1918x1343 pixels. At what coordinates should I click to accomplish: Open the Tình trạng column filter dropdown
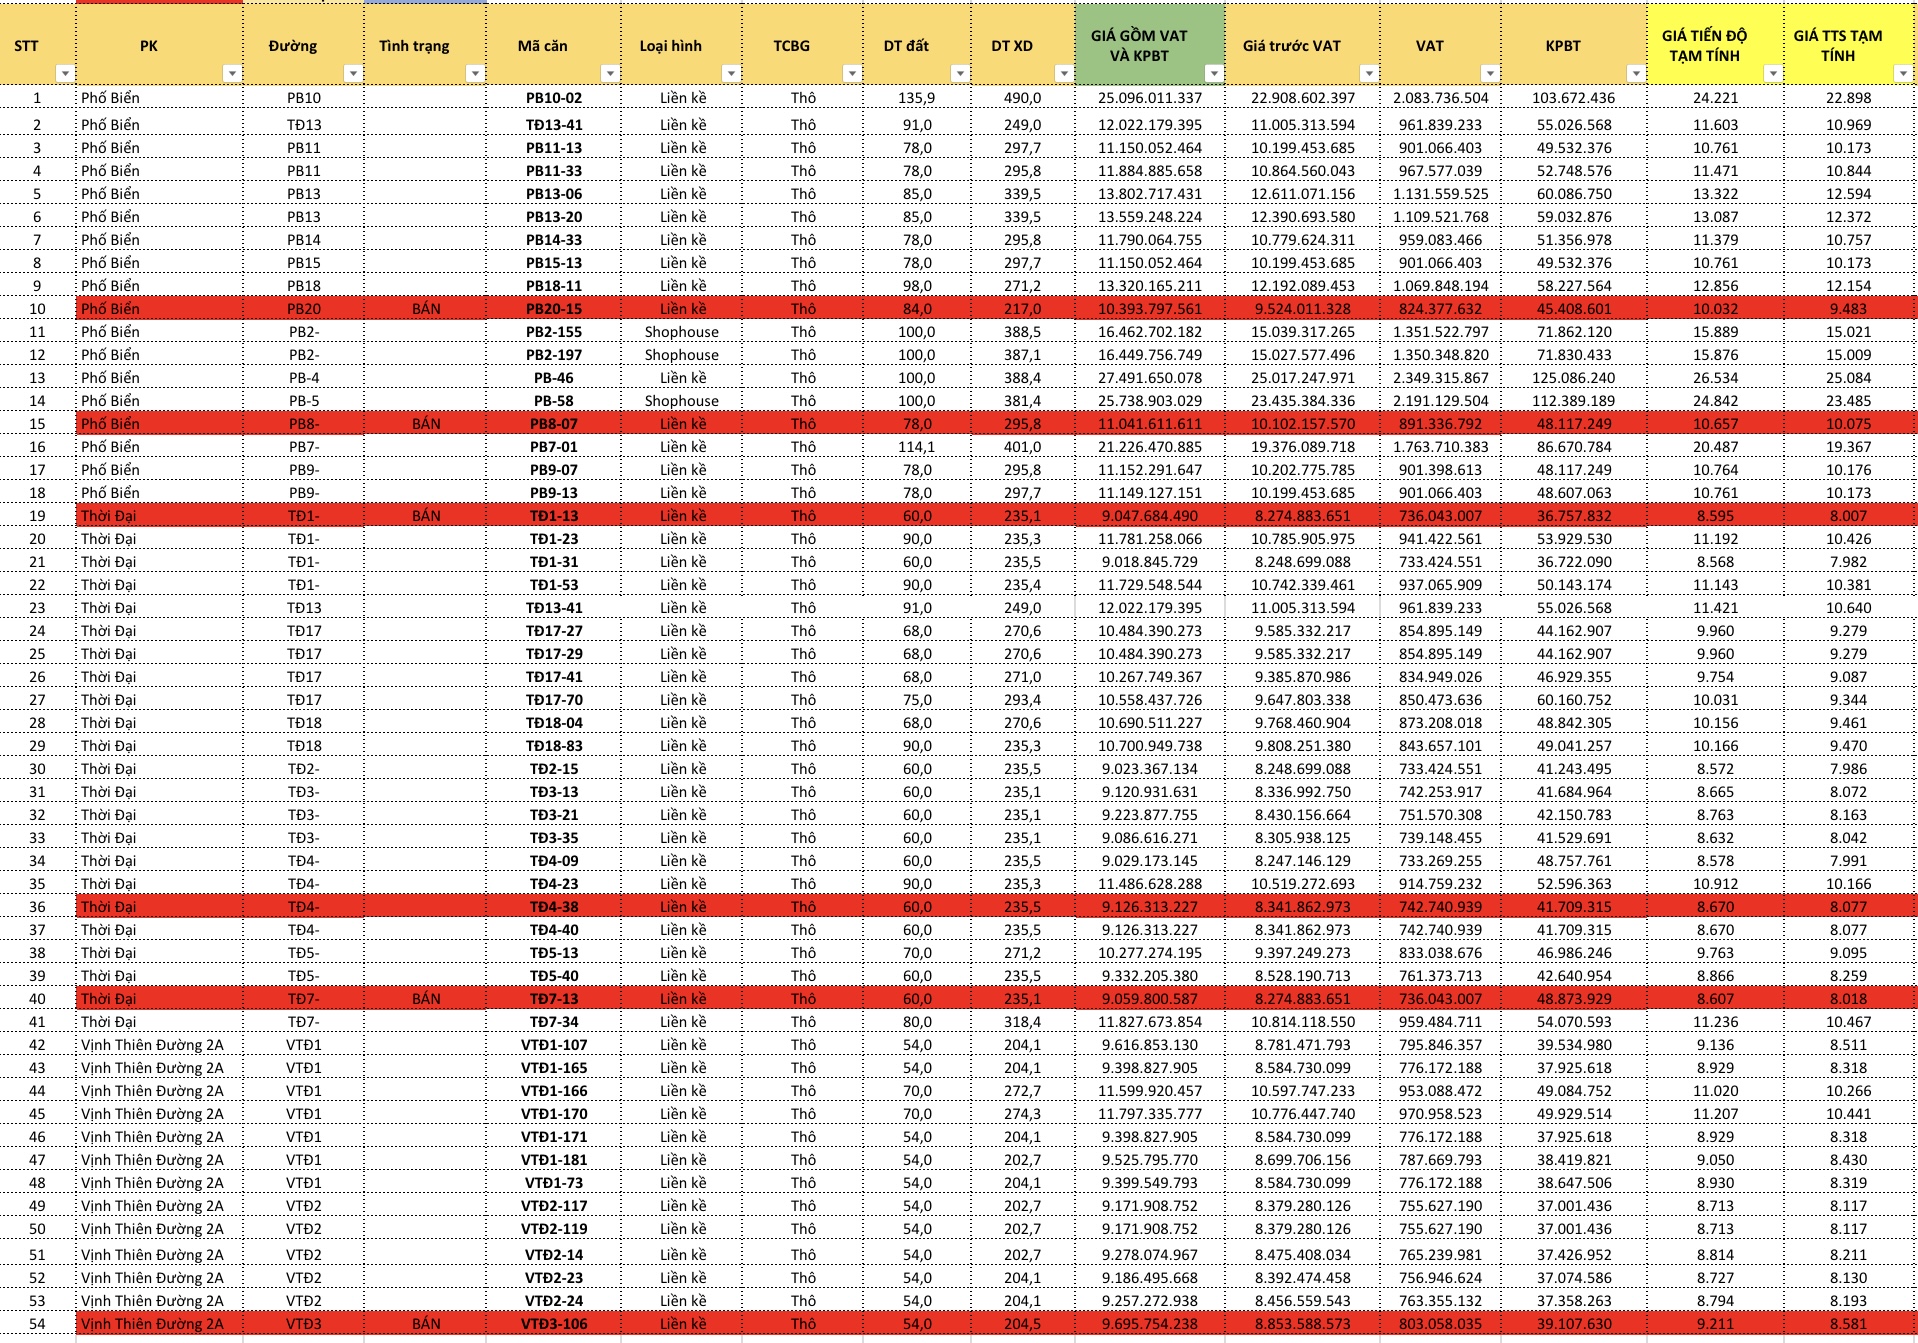(475, 73)
